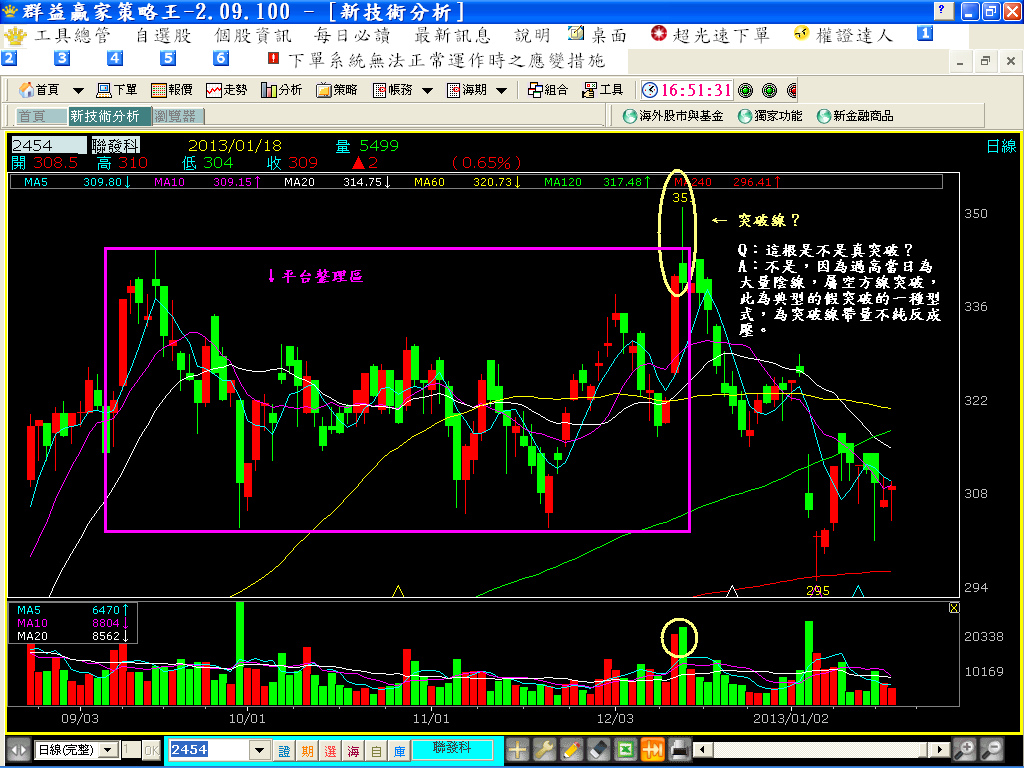Switch to desktop page 2

[x=9, y=58]
